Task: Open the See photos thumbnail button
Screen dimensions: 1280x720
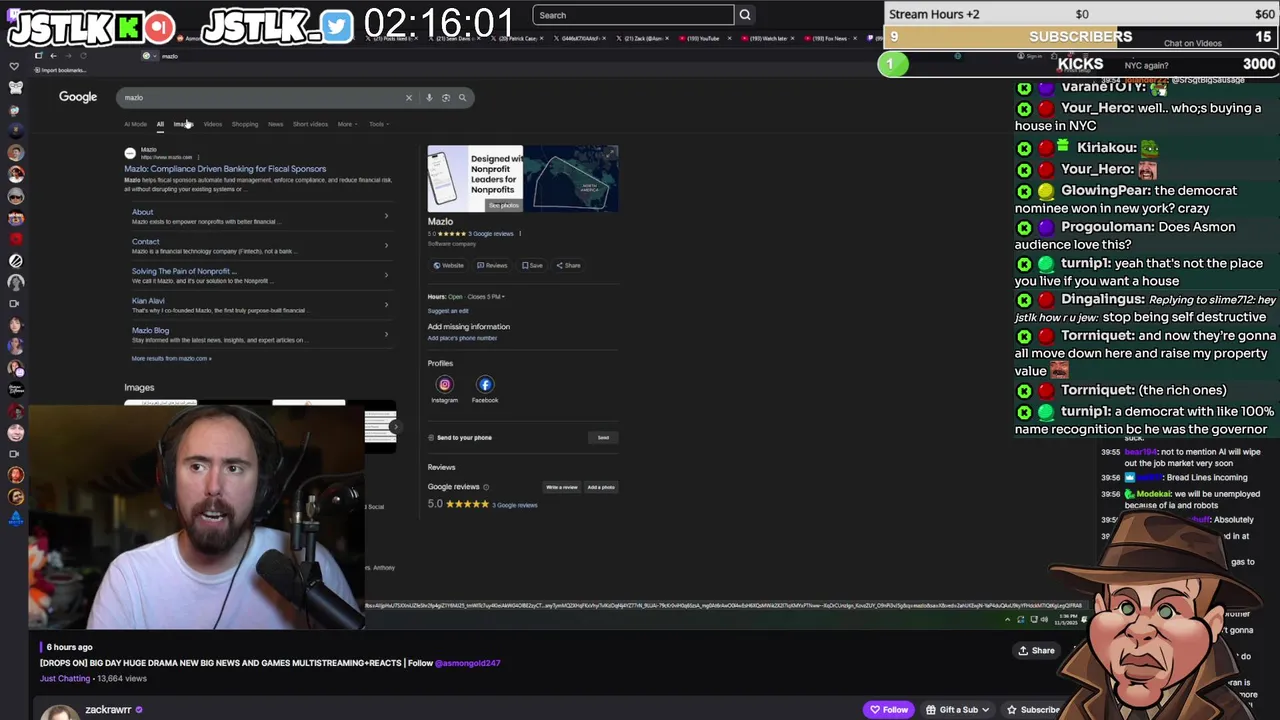Action: (503, 205)
